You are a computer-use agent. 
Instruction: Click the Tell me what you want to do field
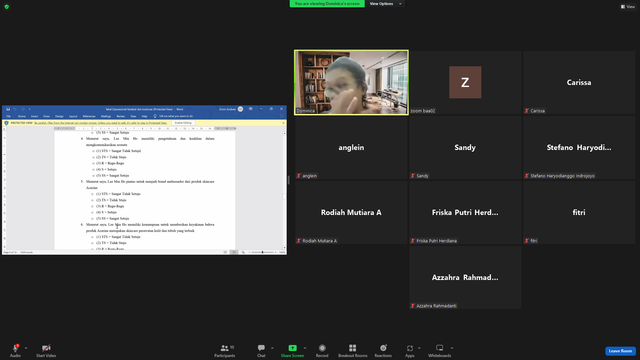pos(176,116)
